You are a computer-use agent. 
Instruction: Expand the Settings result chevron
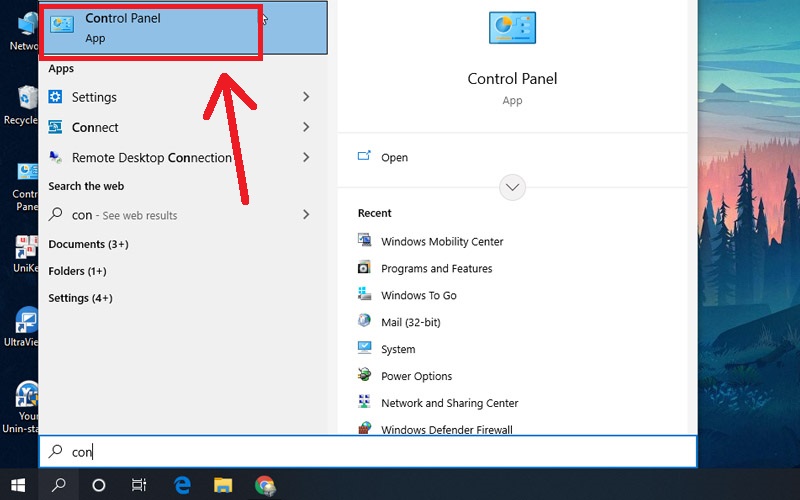click(306, 96)
